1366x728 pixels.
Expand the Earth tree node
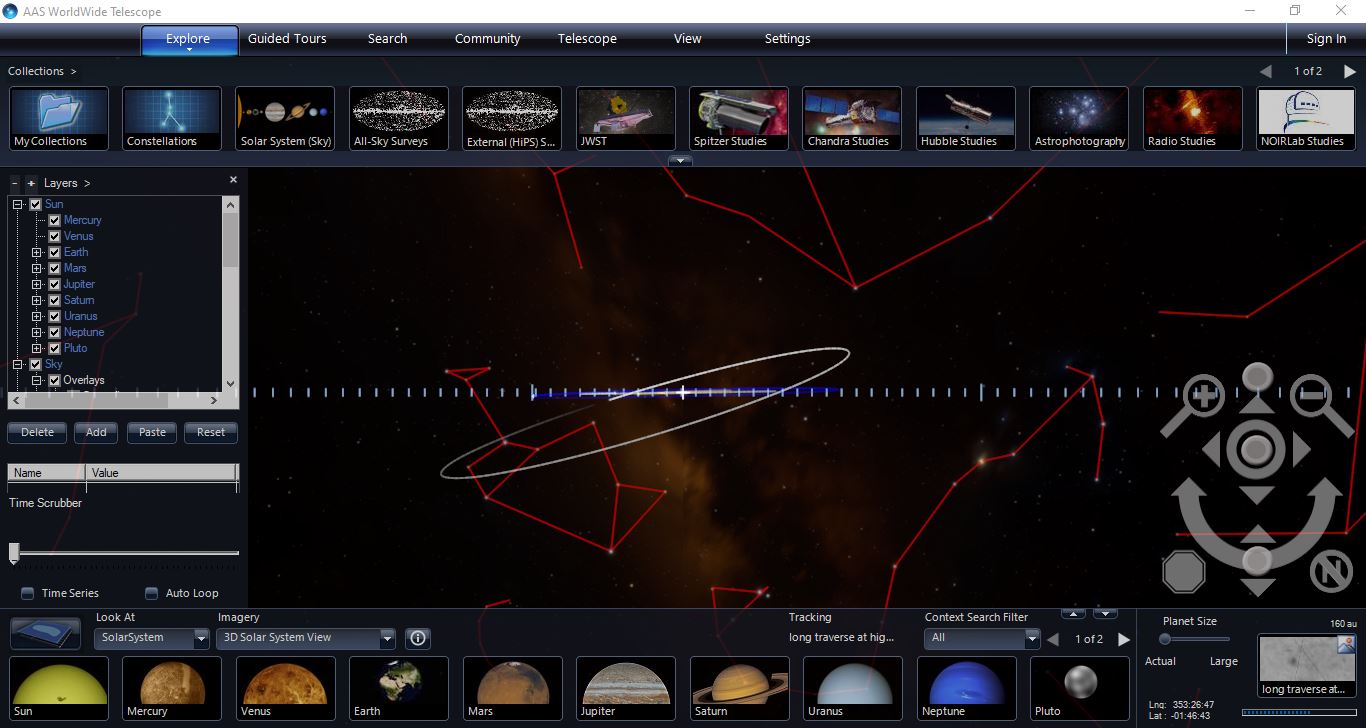point(37,252)
